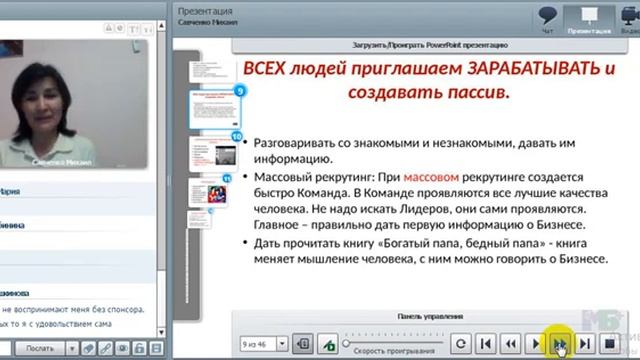Decrease chat font size with T↓ icon
This screenshot has width=640, height=360.
point(147,29)
